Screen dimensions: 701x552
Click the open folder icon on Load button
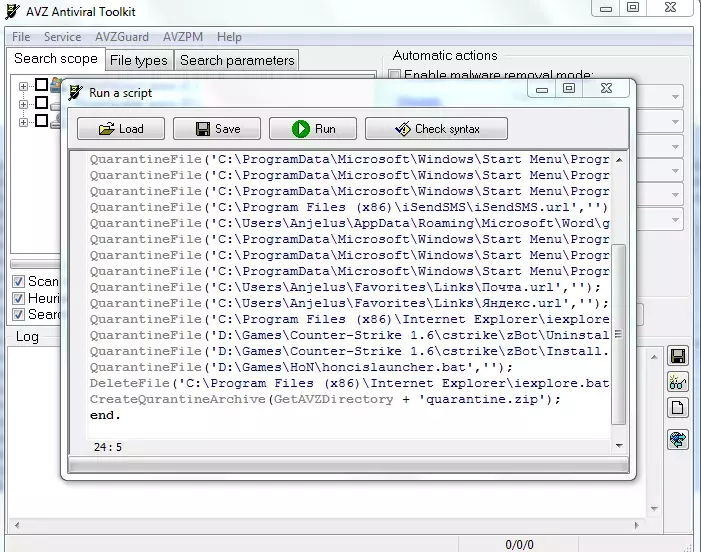pyautogui.click(x=106, y=129)
